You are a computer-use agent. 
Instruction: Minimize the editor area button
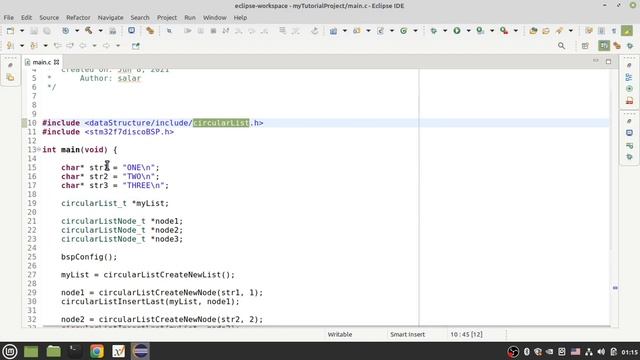tap(596, 61)
